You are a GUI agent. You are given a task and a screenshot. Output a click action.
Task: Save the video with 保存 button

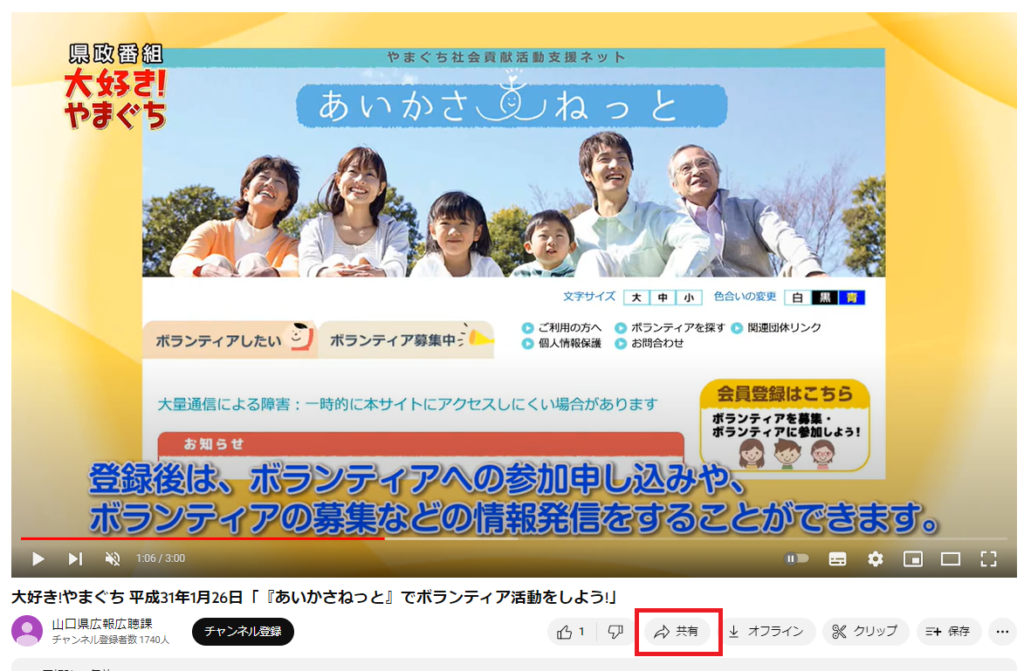[x=948, y=632]
